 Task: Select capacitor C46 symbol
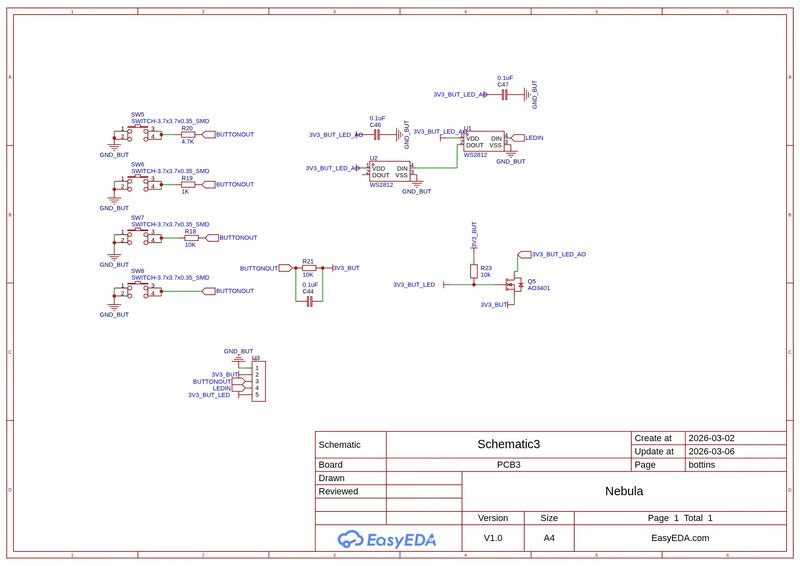click(x=377, y=135)
